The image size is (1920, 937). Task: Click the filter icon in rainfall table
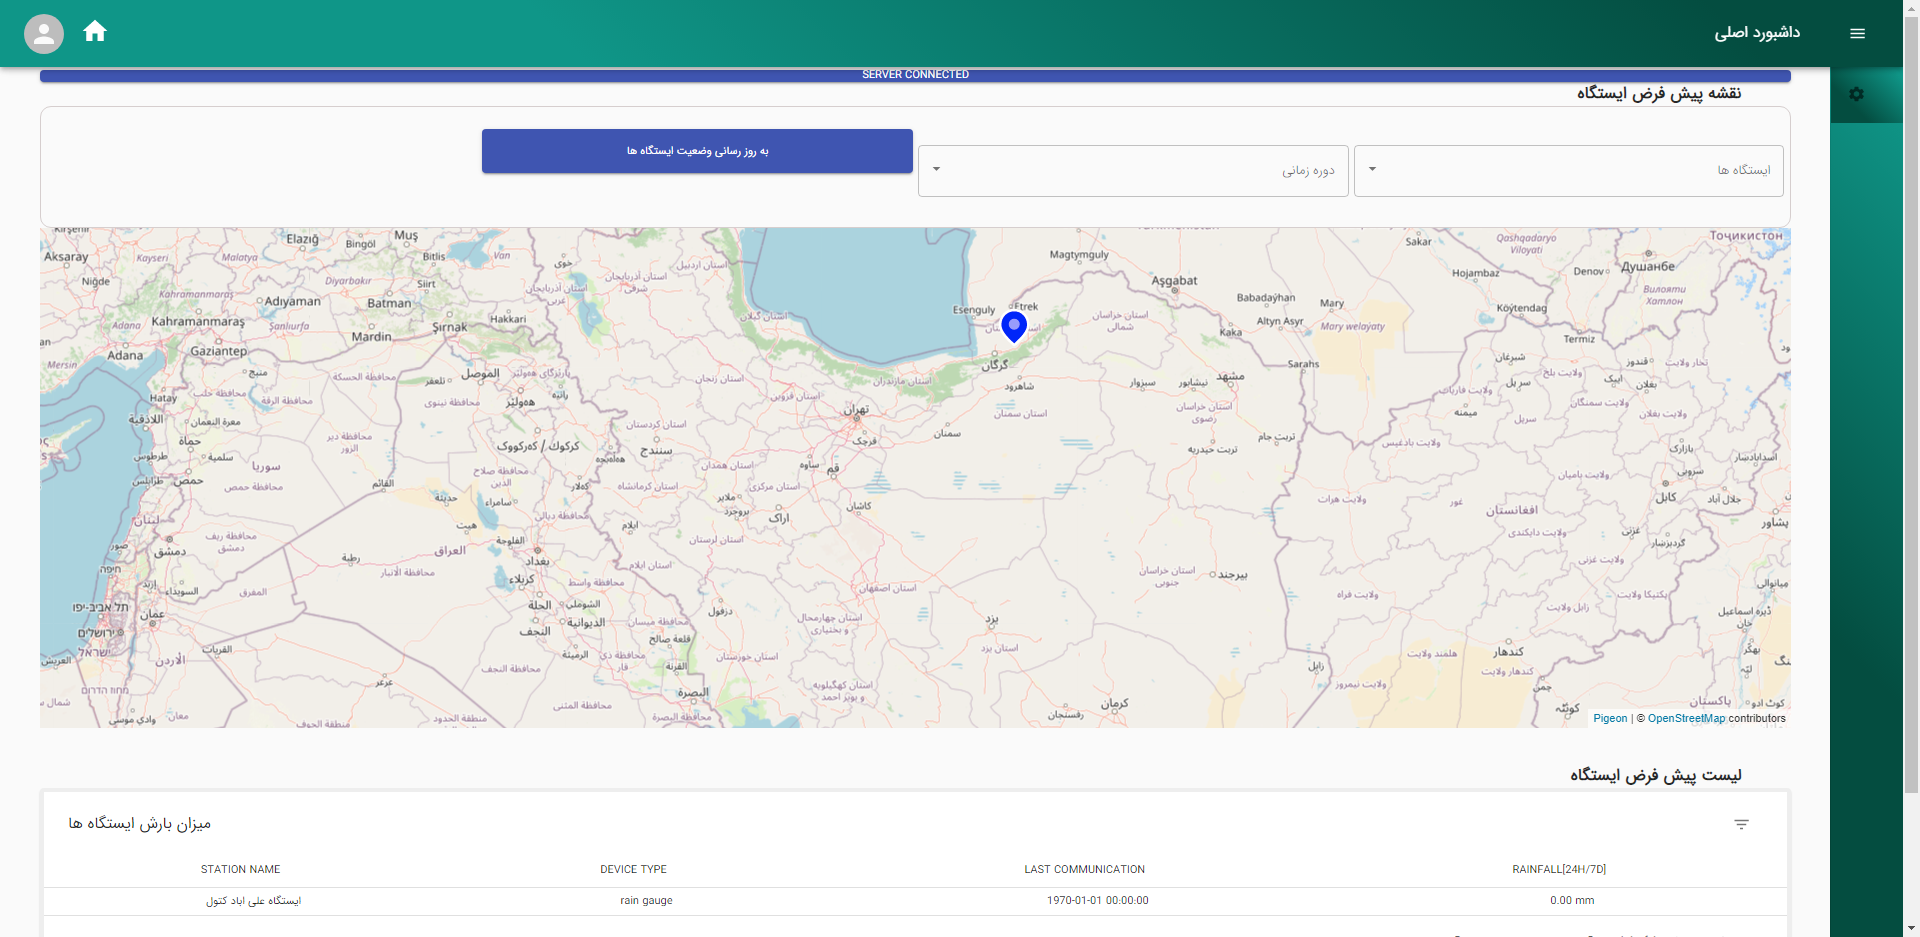1741,824
